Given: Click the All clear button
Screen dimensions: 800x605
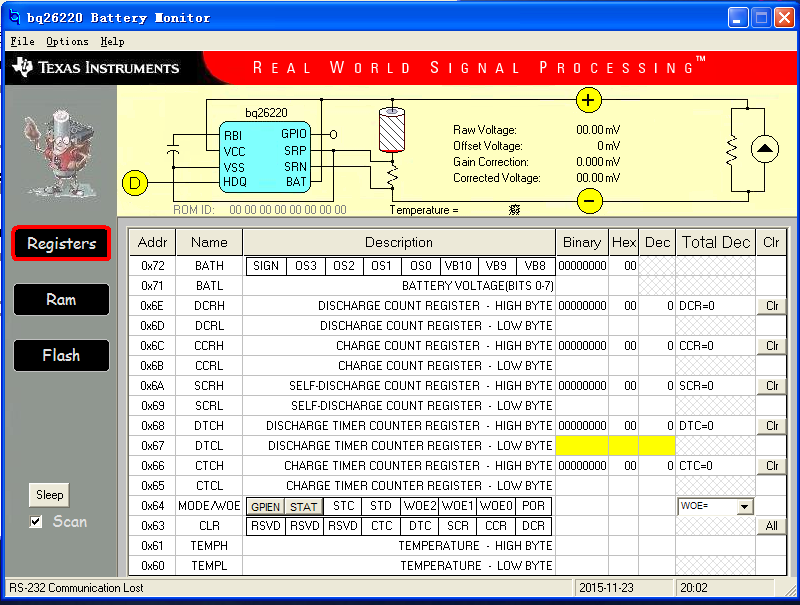Looking at the screenshot, I should pyautogui.click(x=771, y=526).
